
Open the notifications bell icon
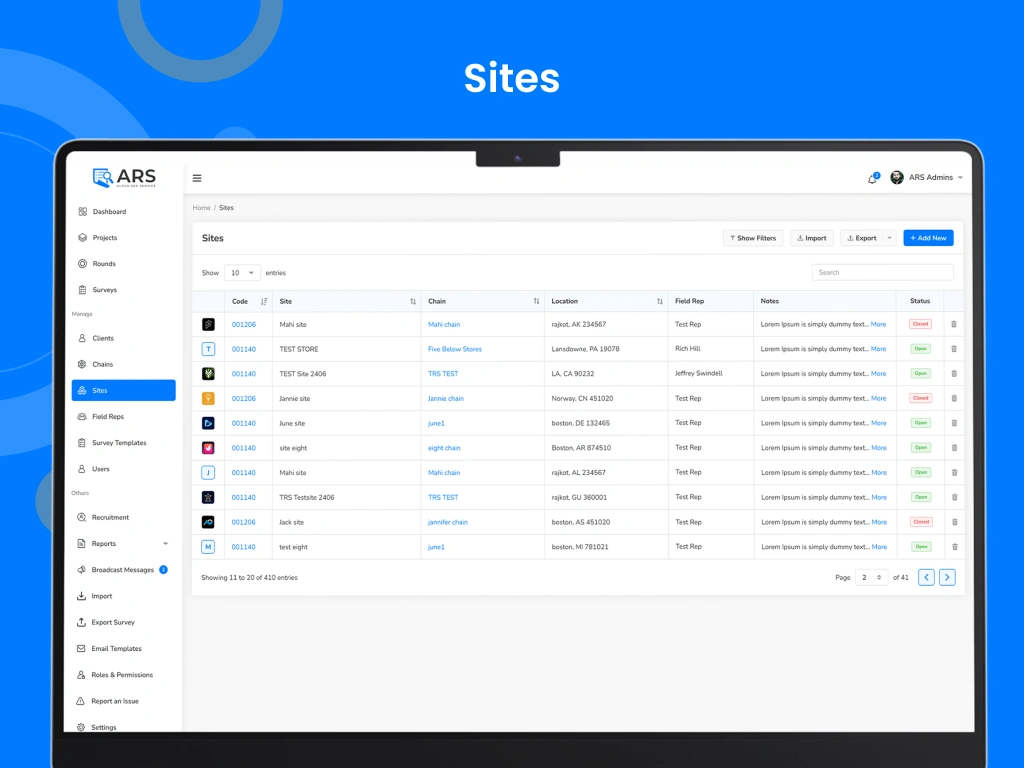(x=872, y=178)
